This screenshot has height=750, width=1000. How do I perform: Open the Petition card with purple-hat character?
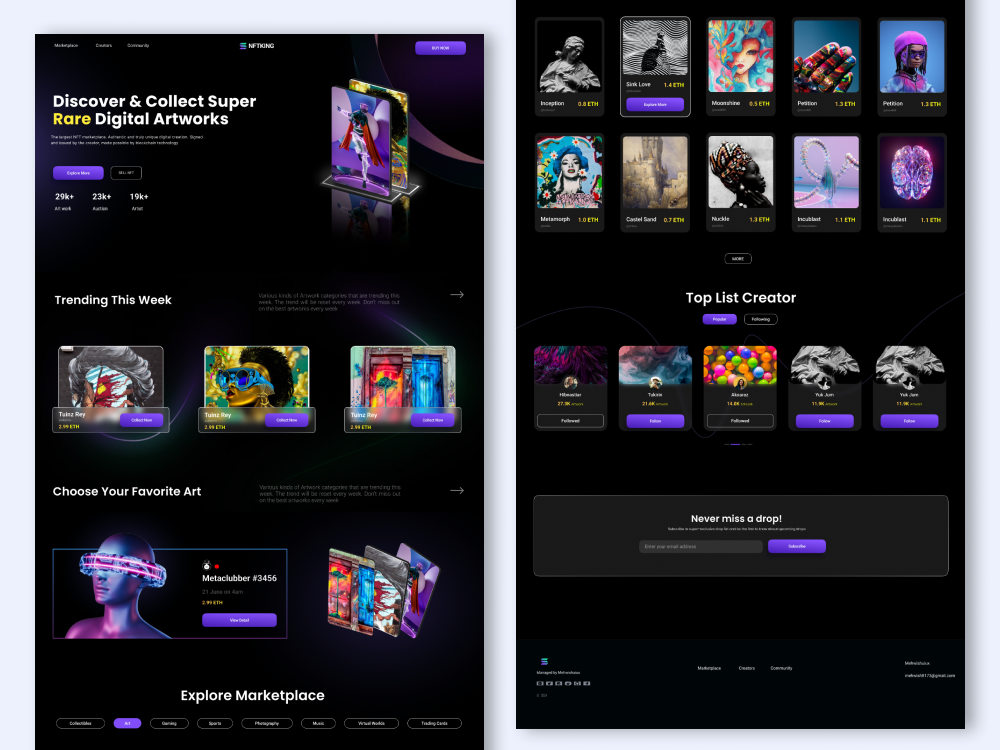(912, 66)
